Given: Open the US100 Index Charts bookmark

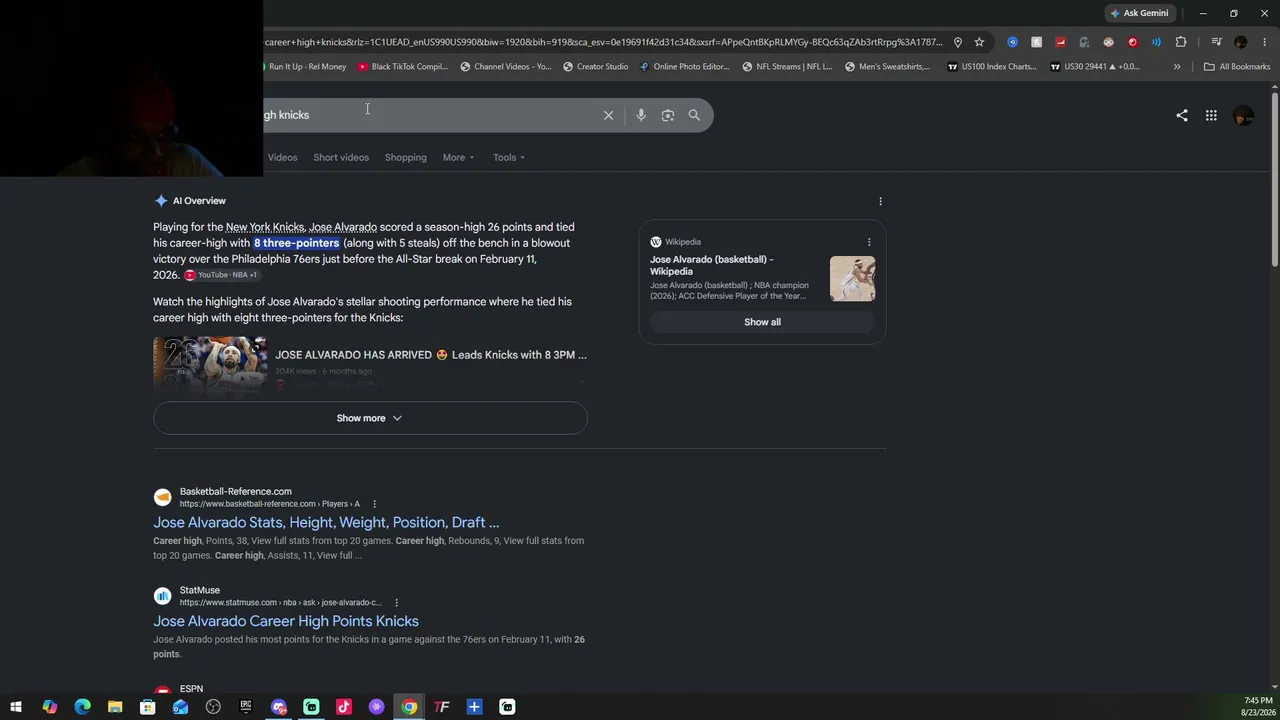Looking at the screenshot, I should point(992,67).
